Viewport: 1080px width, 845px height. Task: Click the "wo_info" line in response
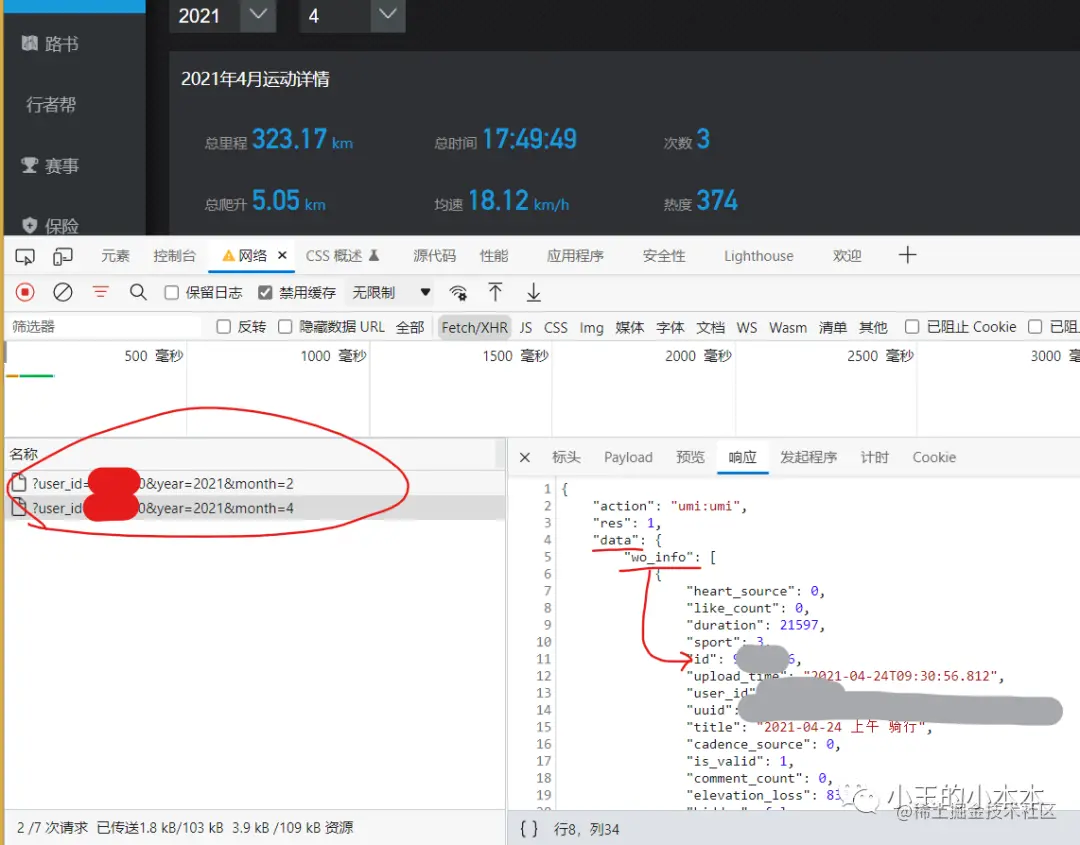669,557
